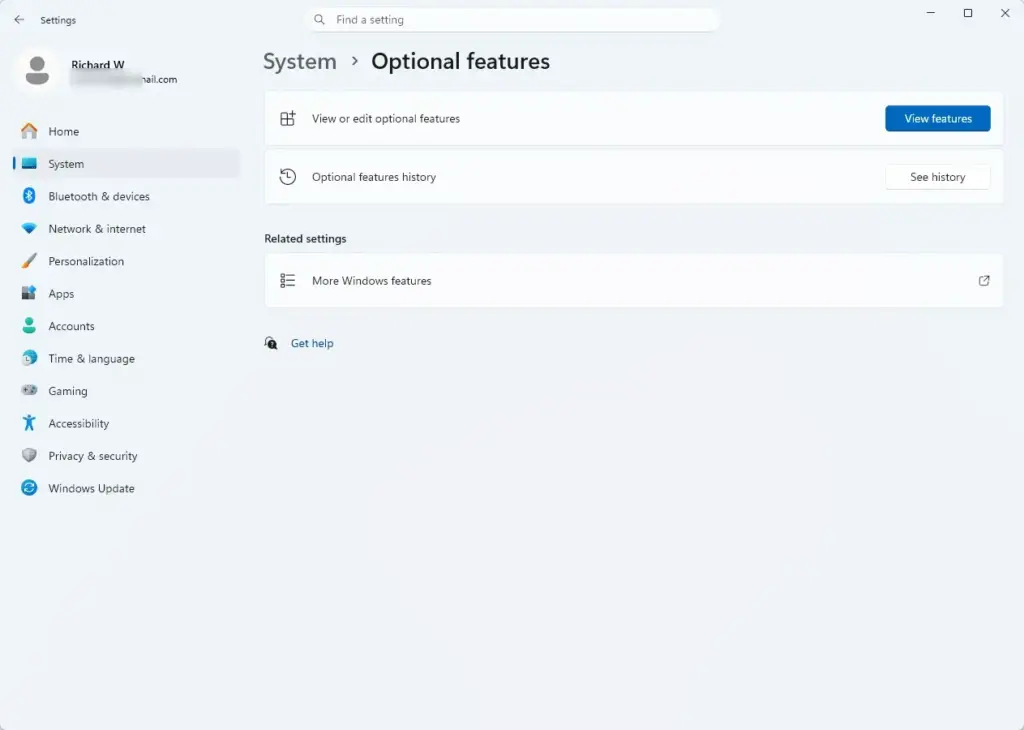Click Optional features history text
Screen dimensions: 1024x730
click(374, 177)
